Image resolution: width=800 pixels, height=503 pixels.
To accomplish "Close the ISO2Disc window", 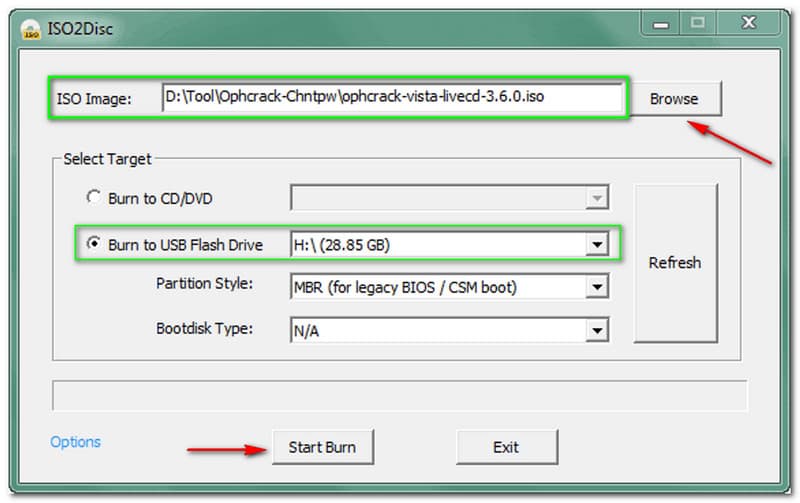I will tap(748, 23).
